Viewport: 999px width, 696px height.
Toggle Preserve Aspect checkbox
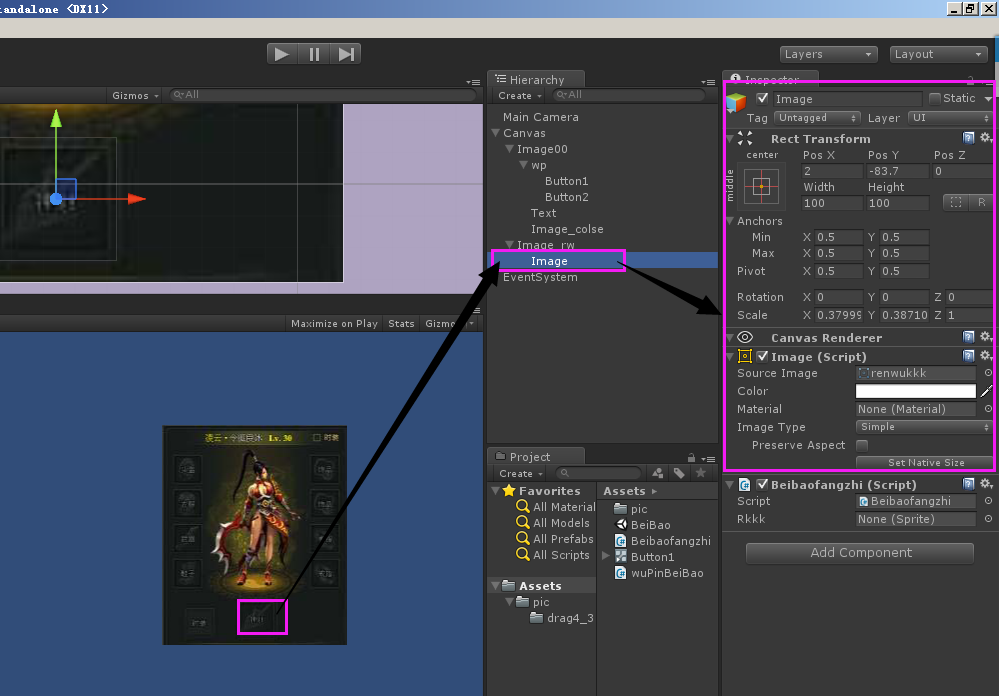[x=862, y=445]
